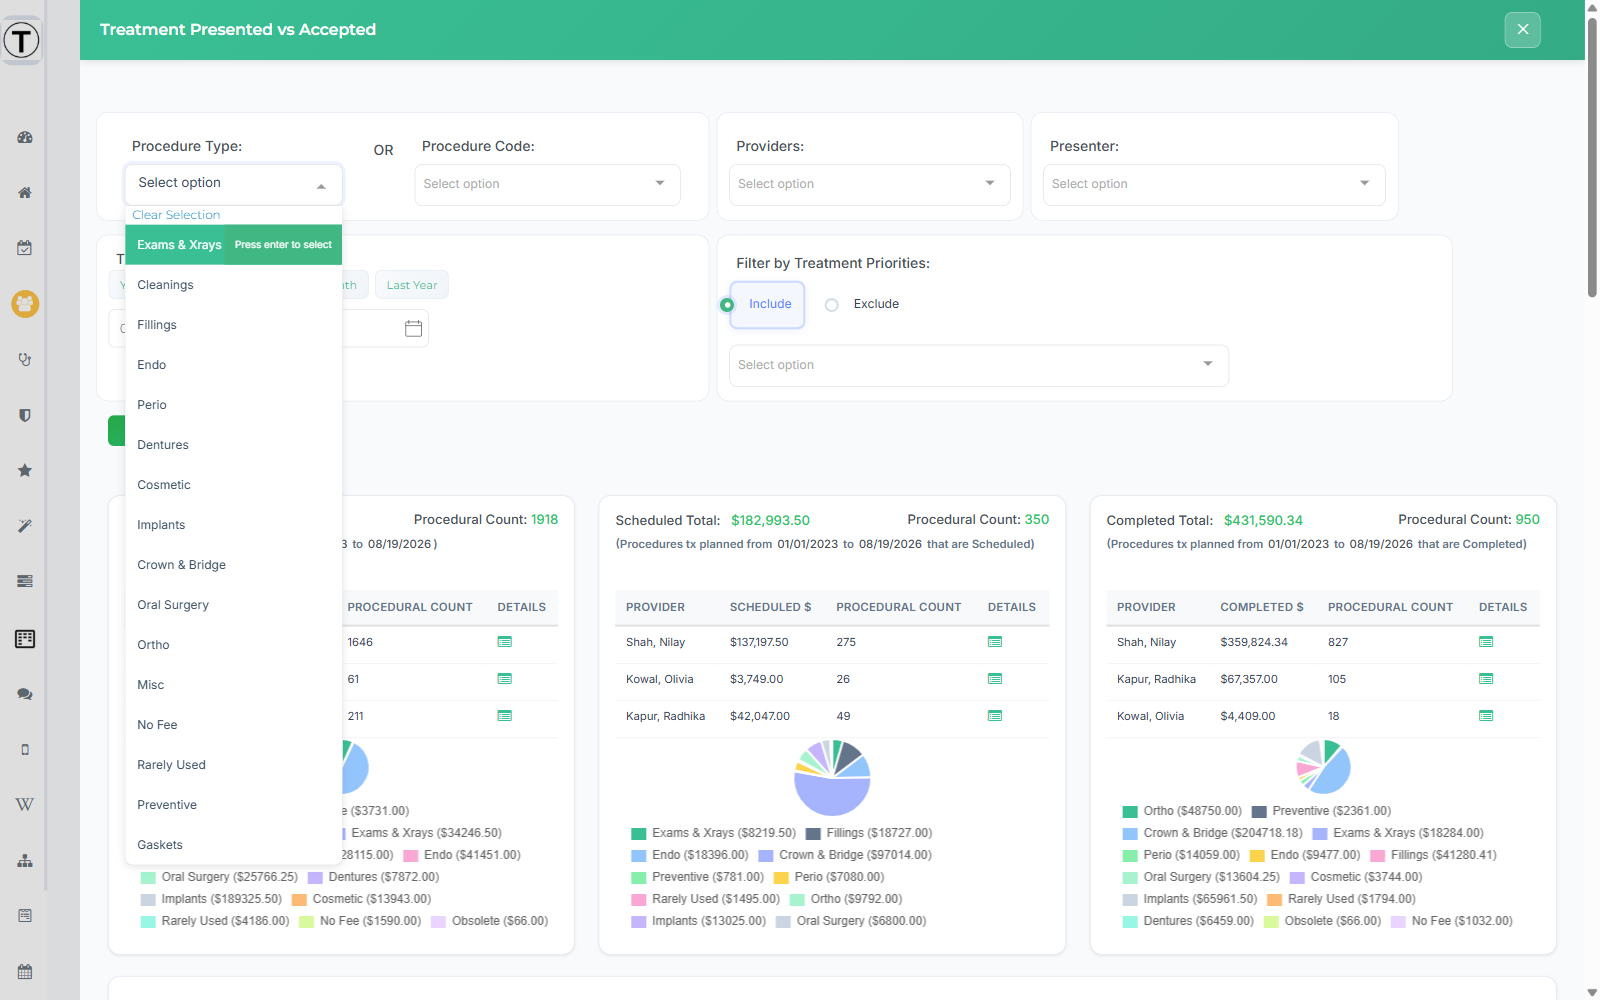The height and width of the screenshot is (1000, 1600).
Task: Open the stethoscope icon in sidebar
Action: tap(25, 359)
